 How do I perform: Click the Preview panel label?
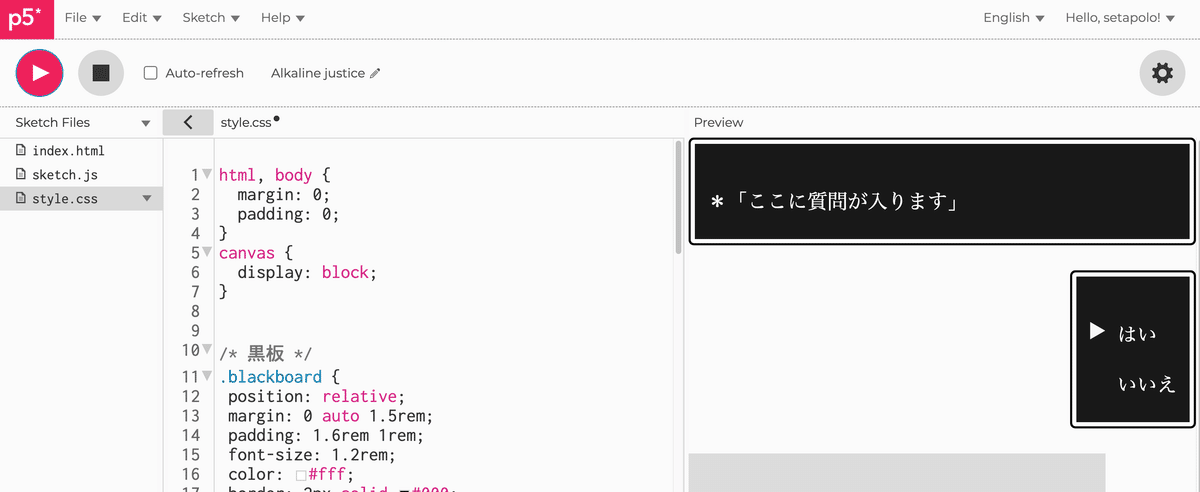pyautogui.click(x=718, y=122)
